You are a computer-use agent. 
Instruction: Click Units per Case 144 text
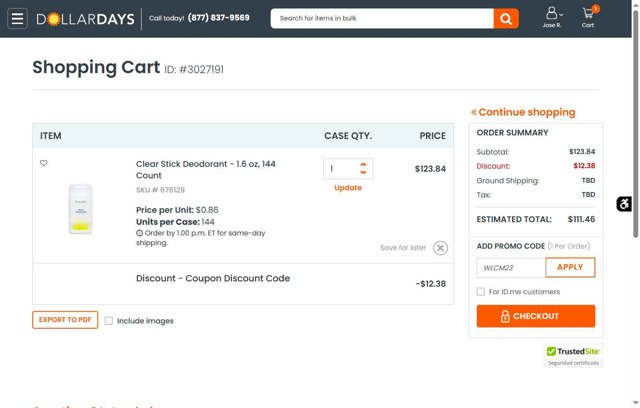[x=175, y=222]
